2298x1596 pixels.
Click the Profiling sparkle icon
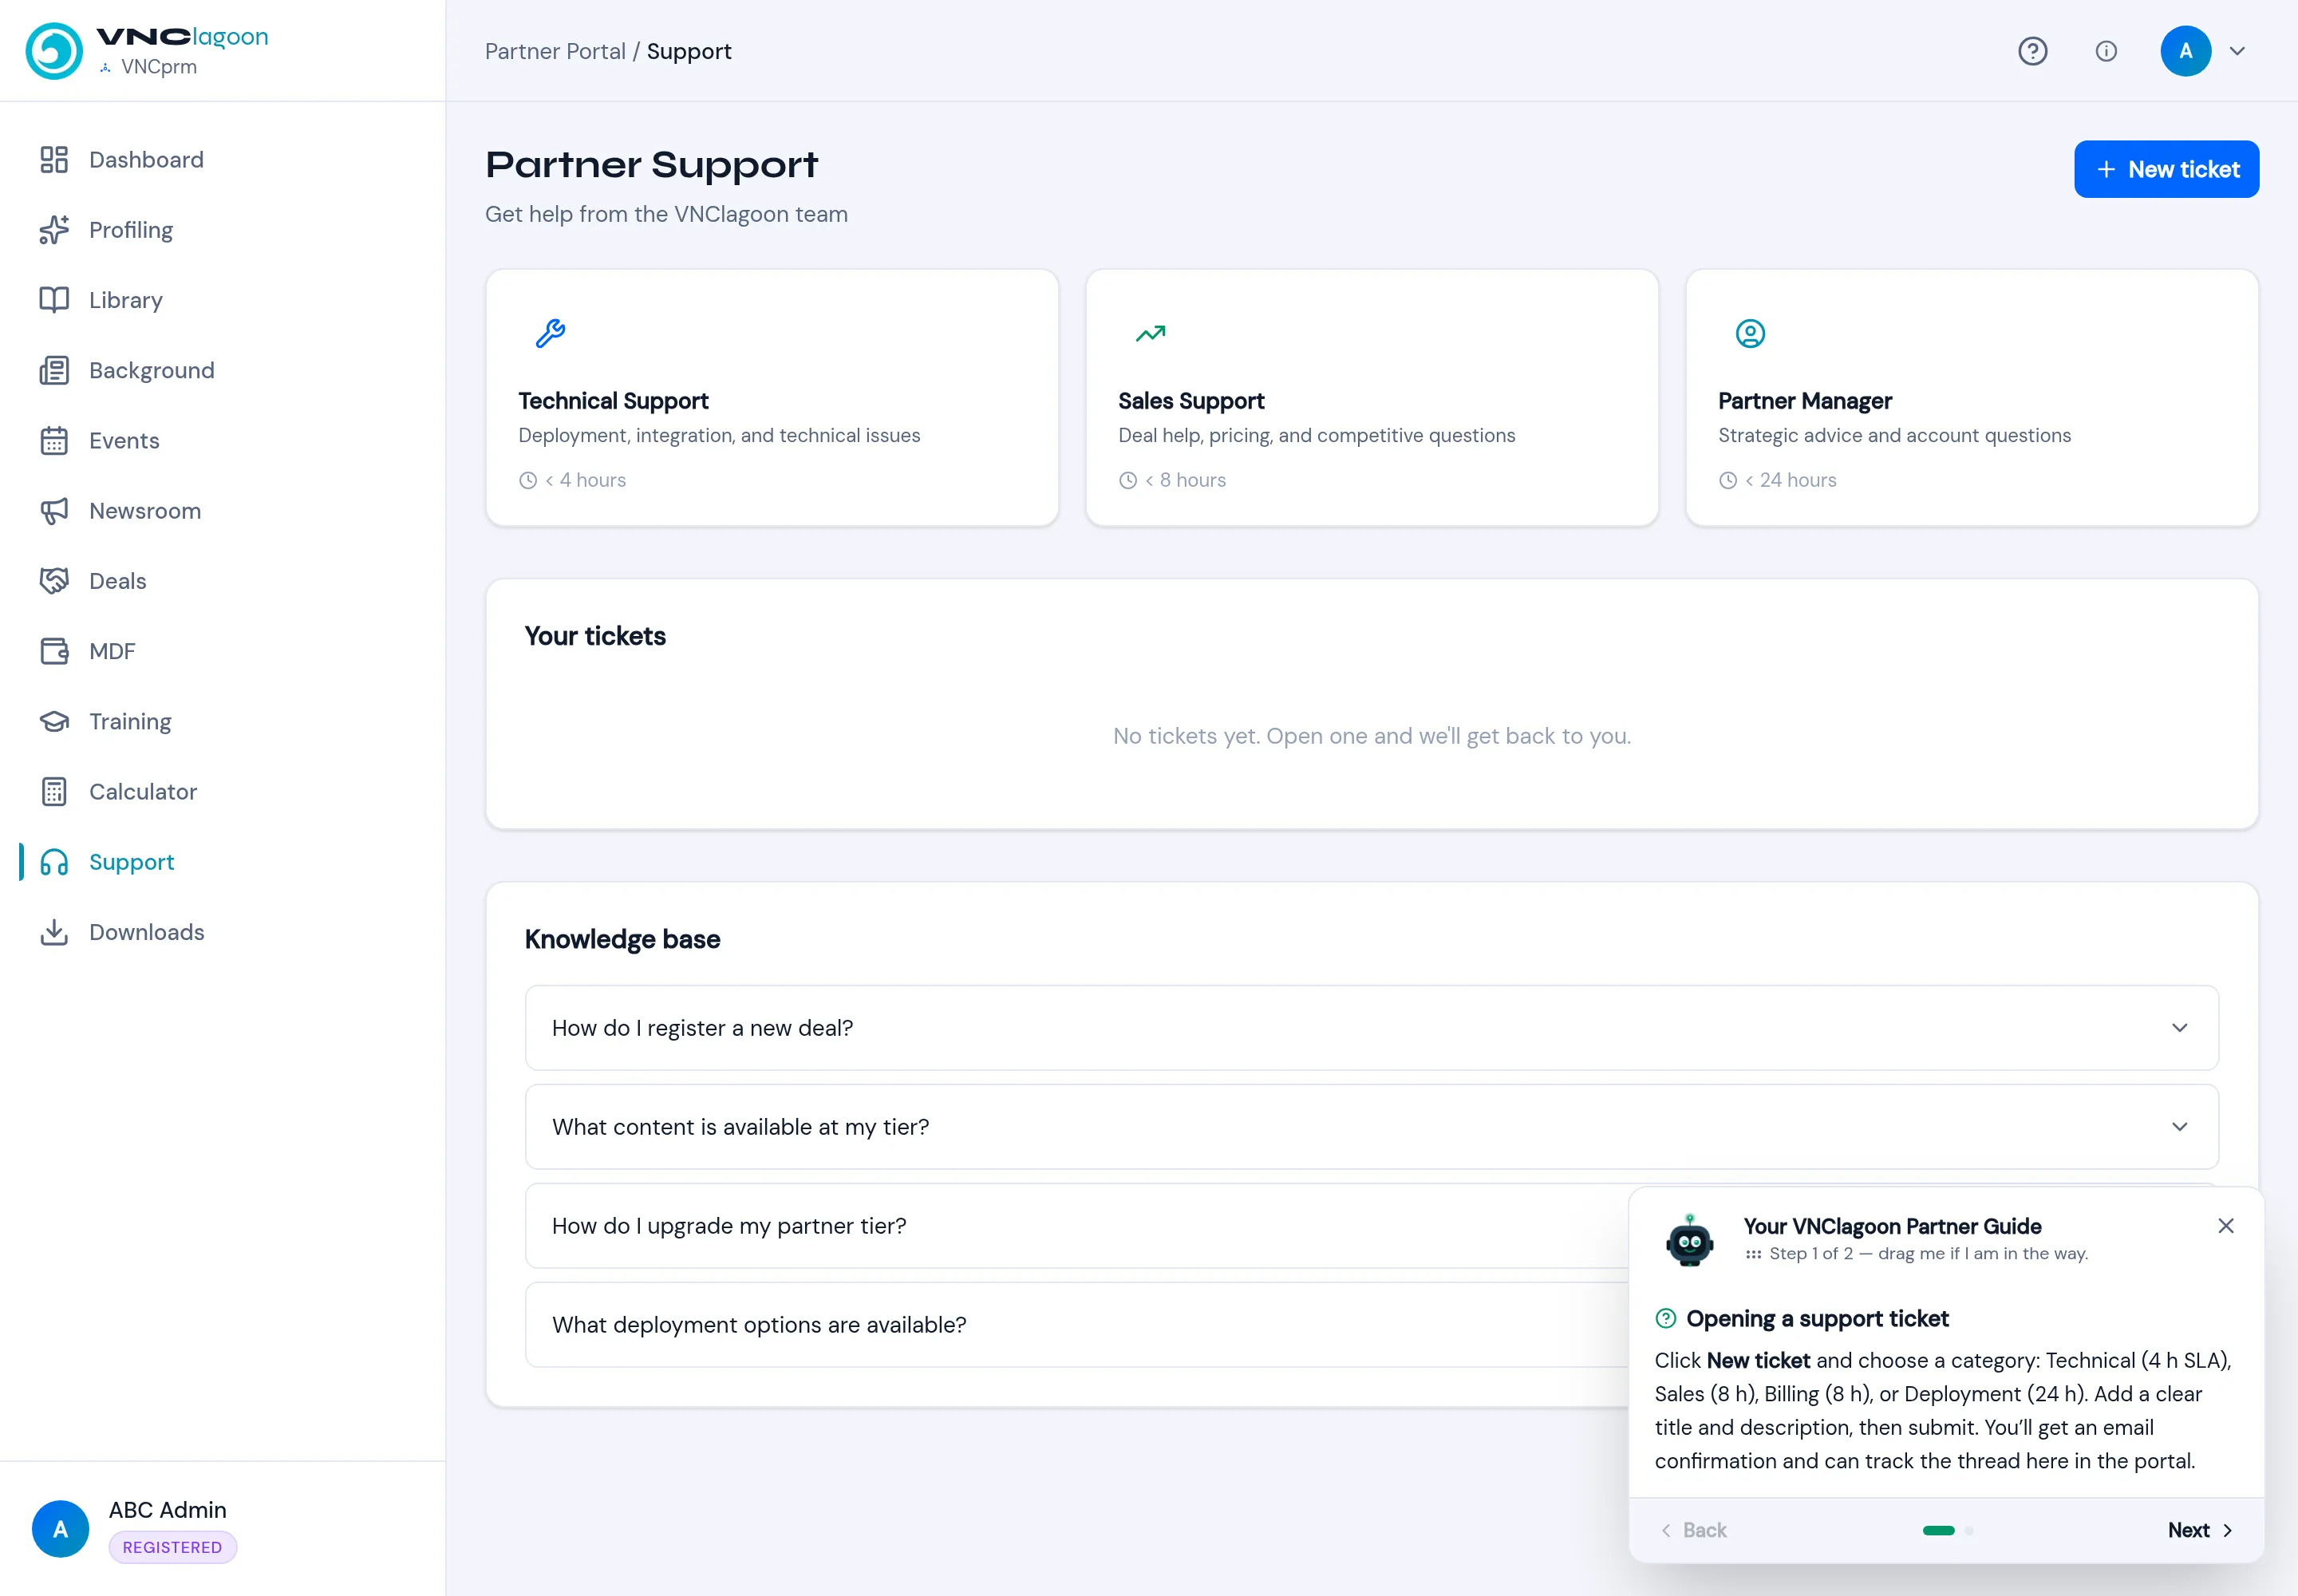tap(54, 230)
